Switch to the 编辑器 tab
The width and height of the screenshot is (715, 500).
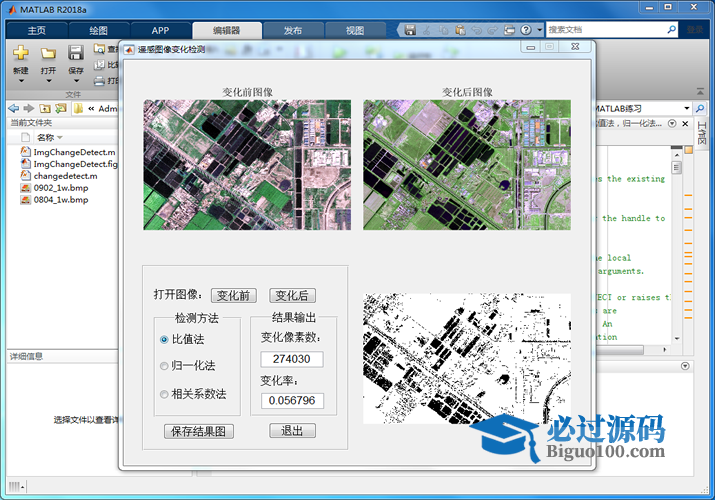click(x=227, y=31)
